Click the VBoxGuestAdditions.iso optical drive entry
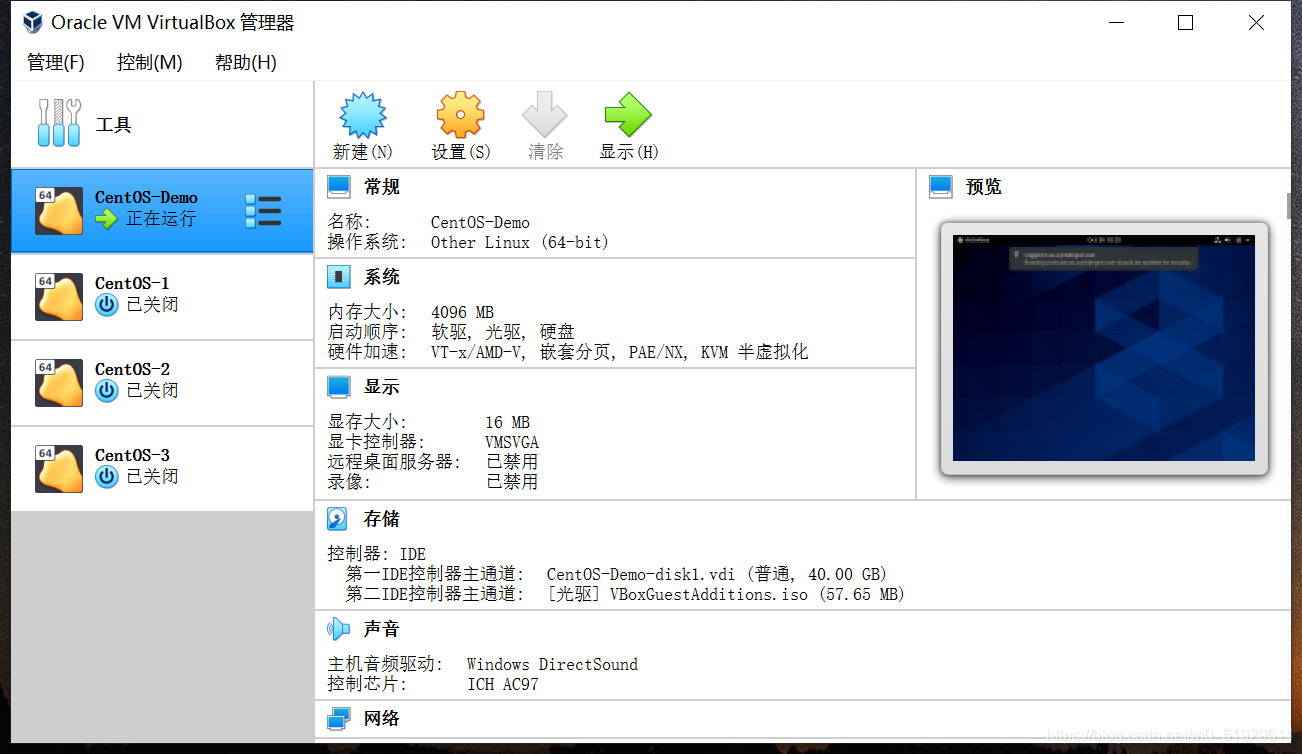The height and width of the screenshot is (754, 1302). coord(726,594)
